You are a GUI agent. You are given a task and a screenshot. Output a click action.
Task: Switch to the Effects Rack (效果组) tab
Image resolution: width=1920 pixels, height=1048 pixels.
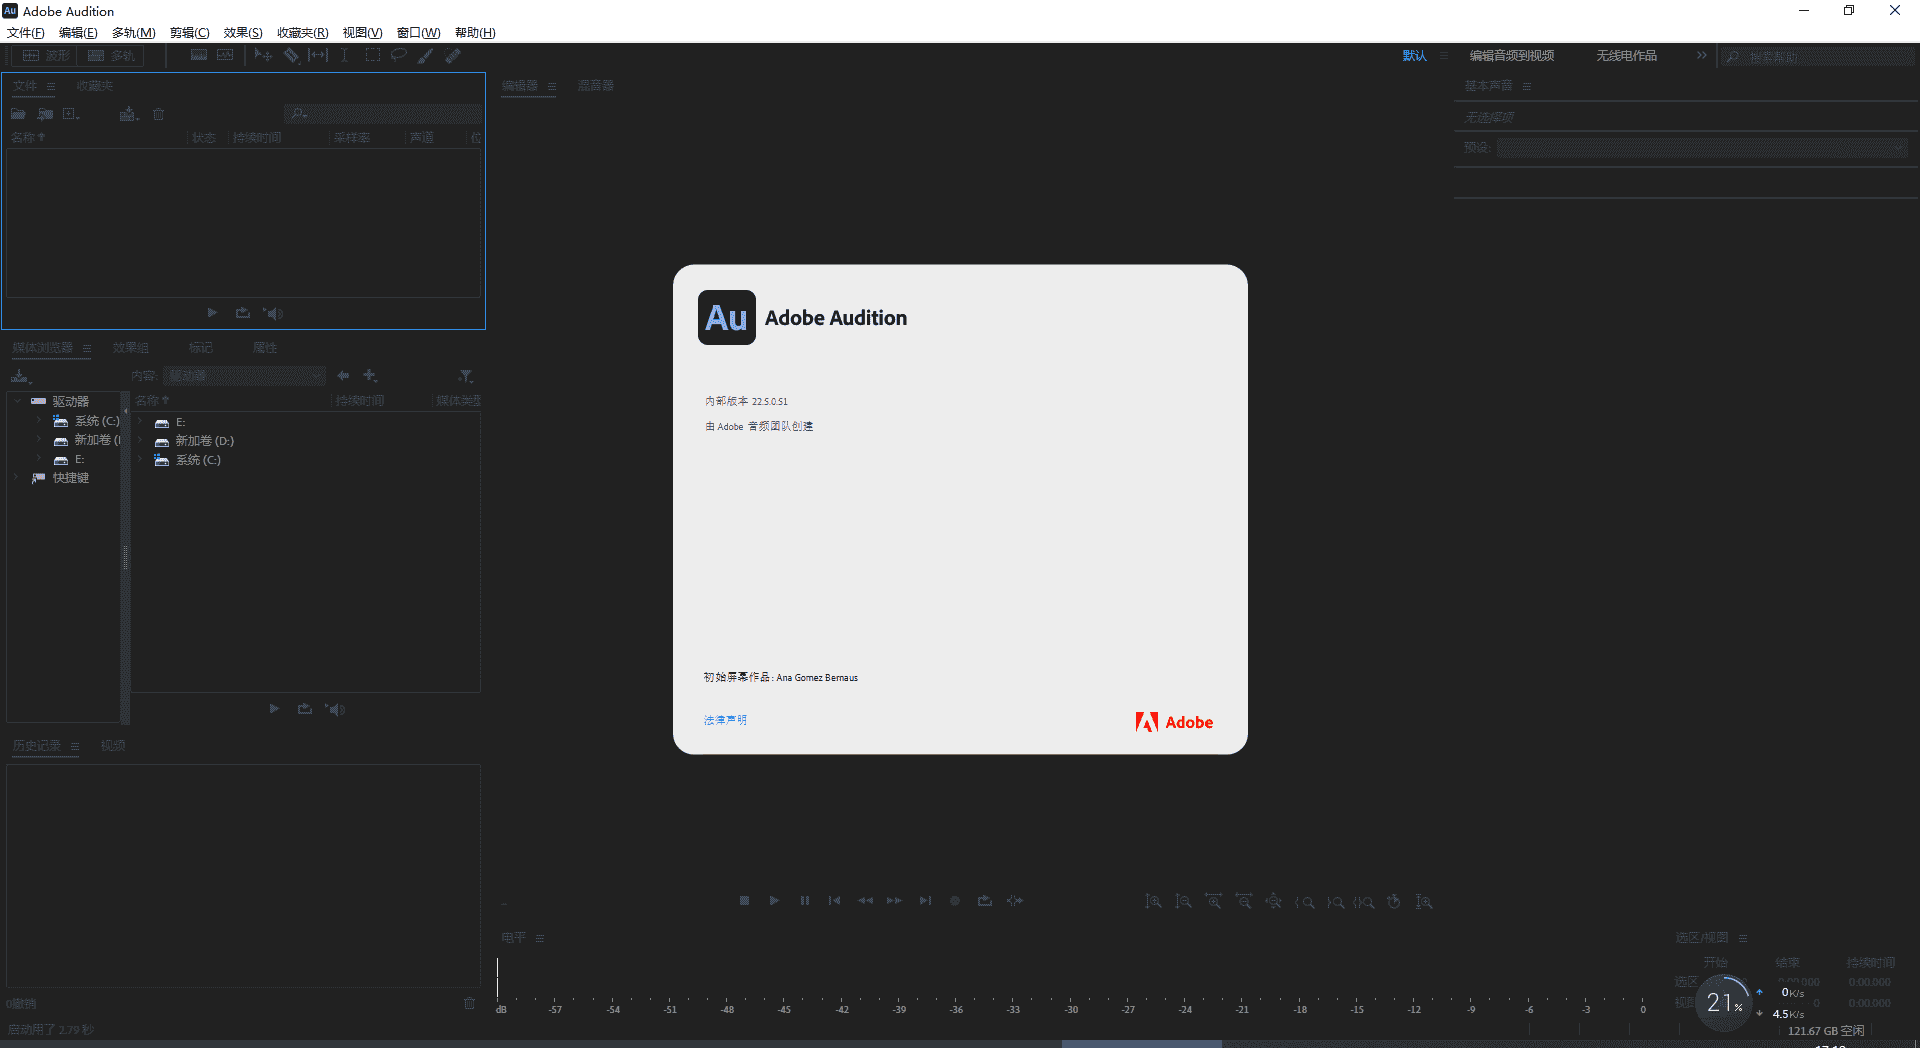130,348
